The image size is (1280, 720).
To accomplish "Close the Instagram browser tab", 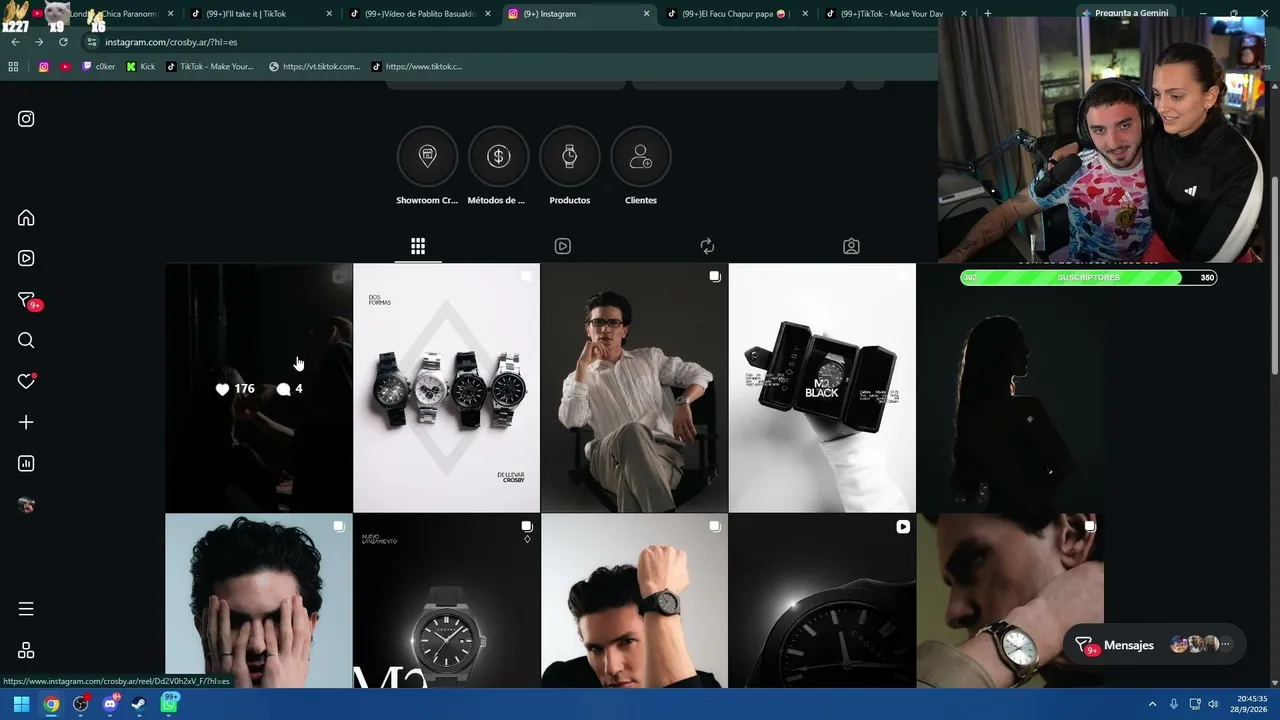I will 647,14.
